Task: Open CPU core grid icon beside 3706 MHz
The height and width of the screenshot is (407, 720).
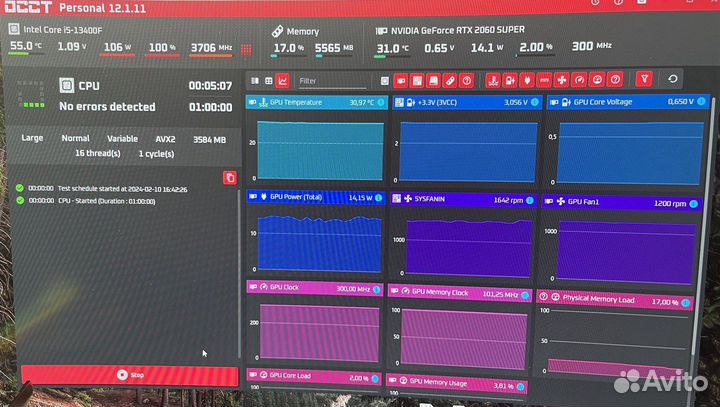Action: pos(246,49)
